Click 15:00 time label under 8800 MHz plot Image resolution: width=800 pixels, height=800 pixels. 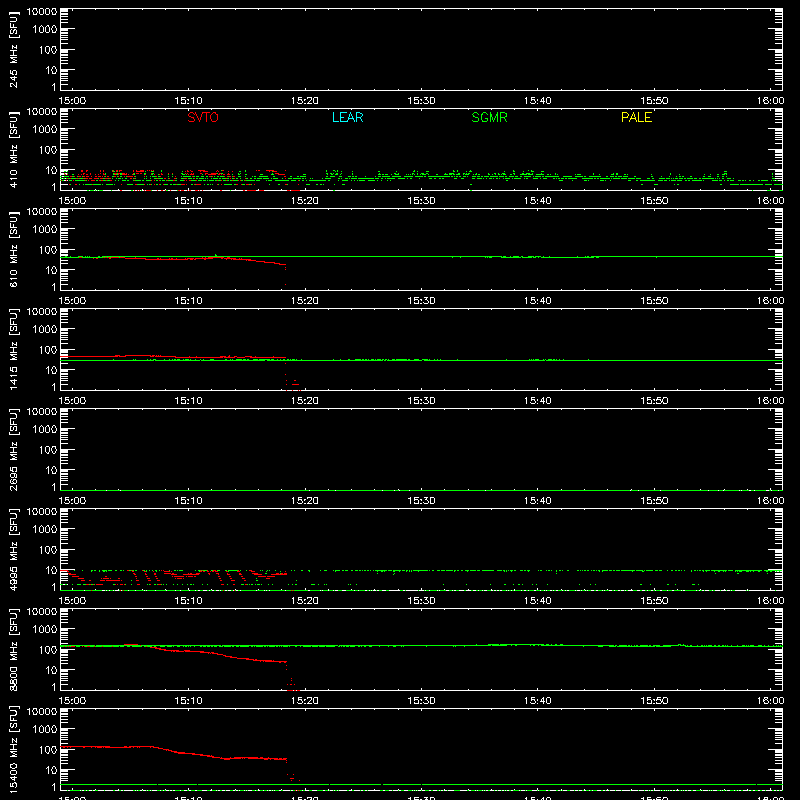coord(72,701)
